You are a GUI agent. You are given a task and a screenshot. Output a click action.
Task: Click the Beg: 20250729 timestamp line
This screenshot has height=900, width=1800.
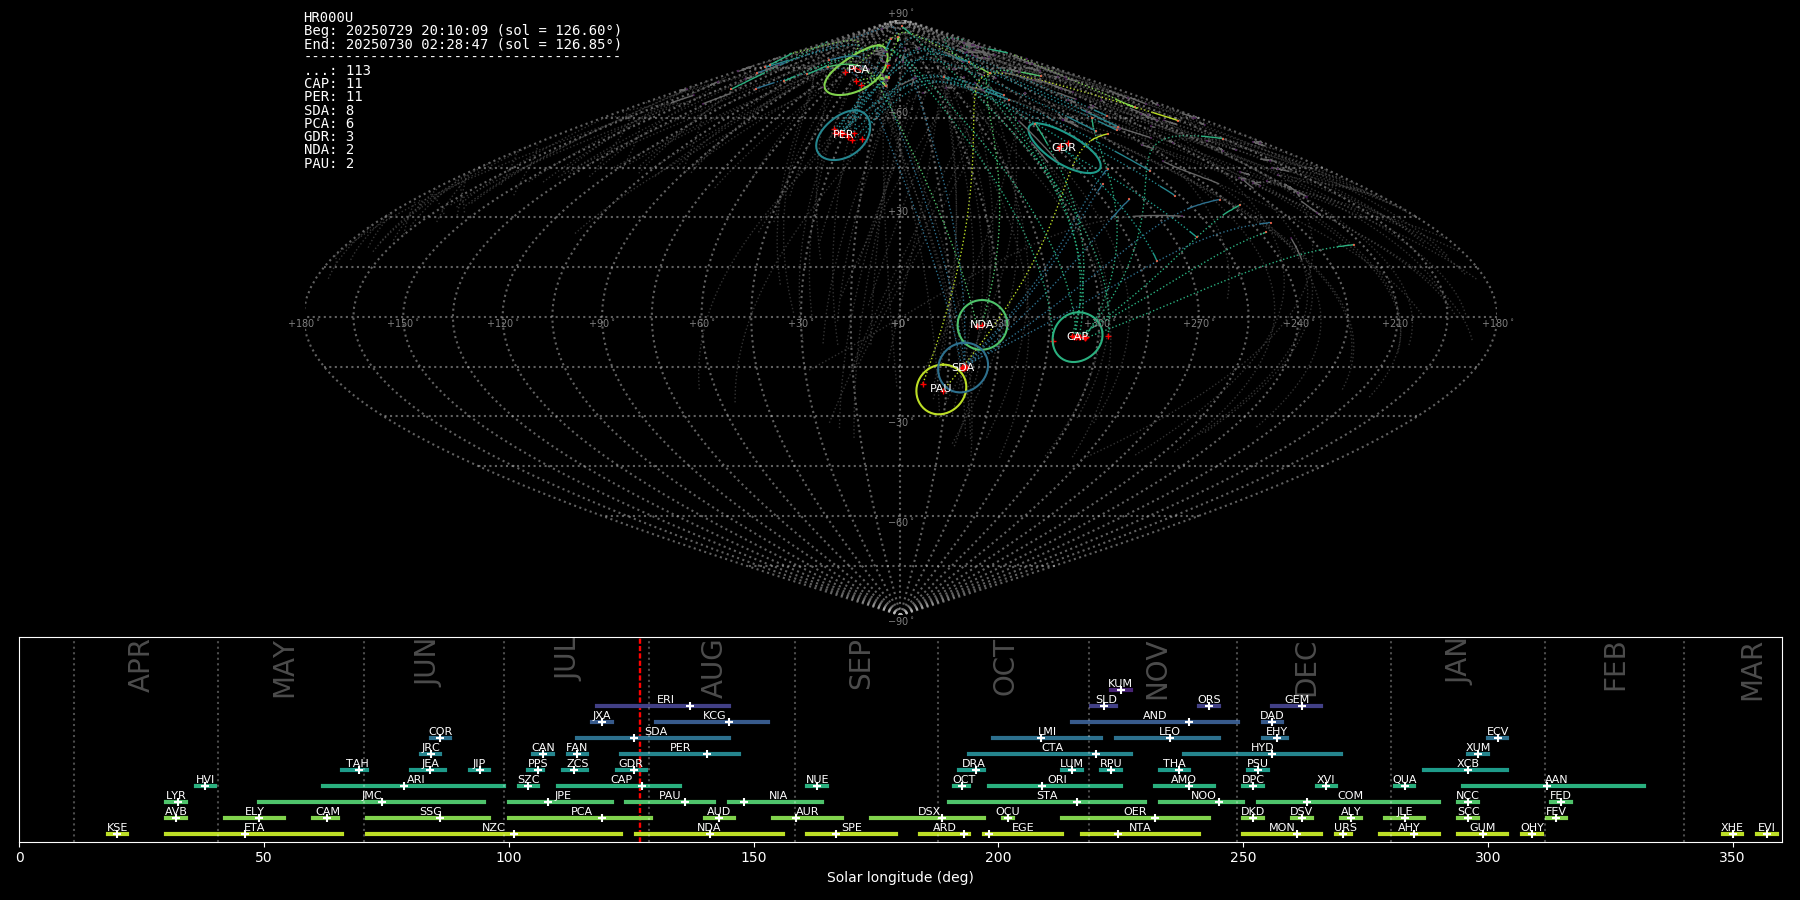pyautogui.click(x=463, y=31)
